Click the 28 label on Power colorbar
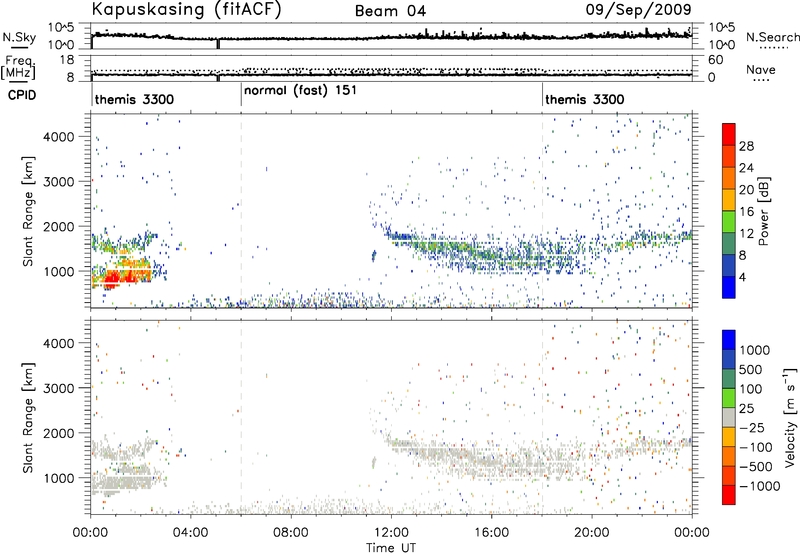The width and height of the screenshot is (800, 554). pyautogui.click(x=746, y=146)
